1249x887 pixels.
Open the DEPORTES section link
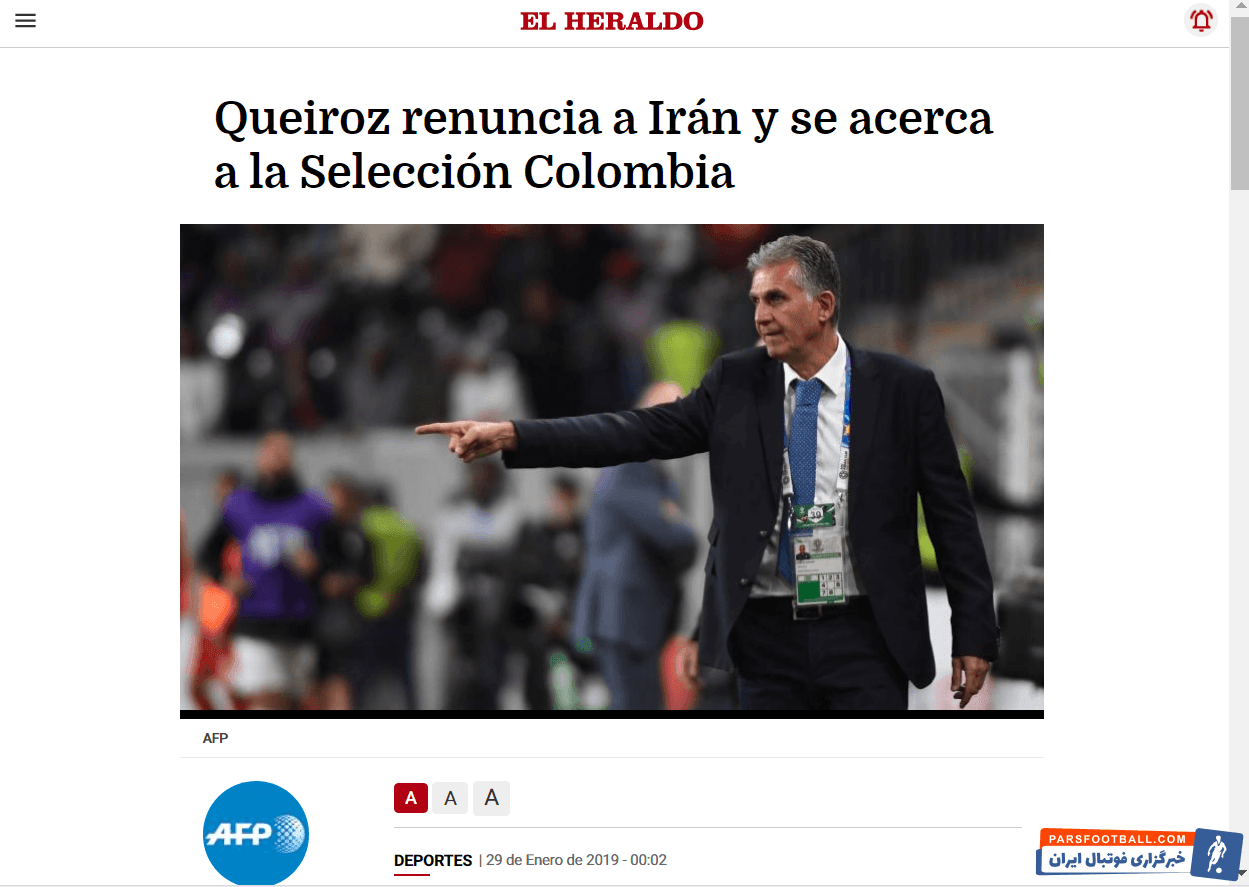[x=433, y=860]
